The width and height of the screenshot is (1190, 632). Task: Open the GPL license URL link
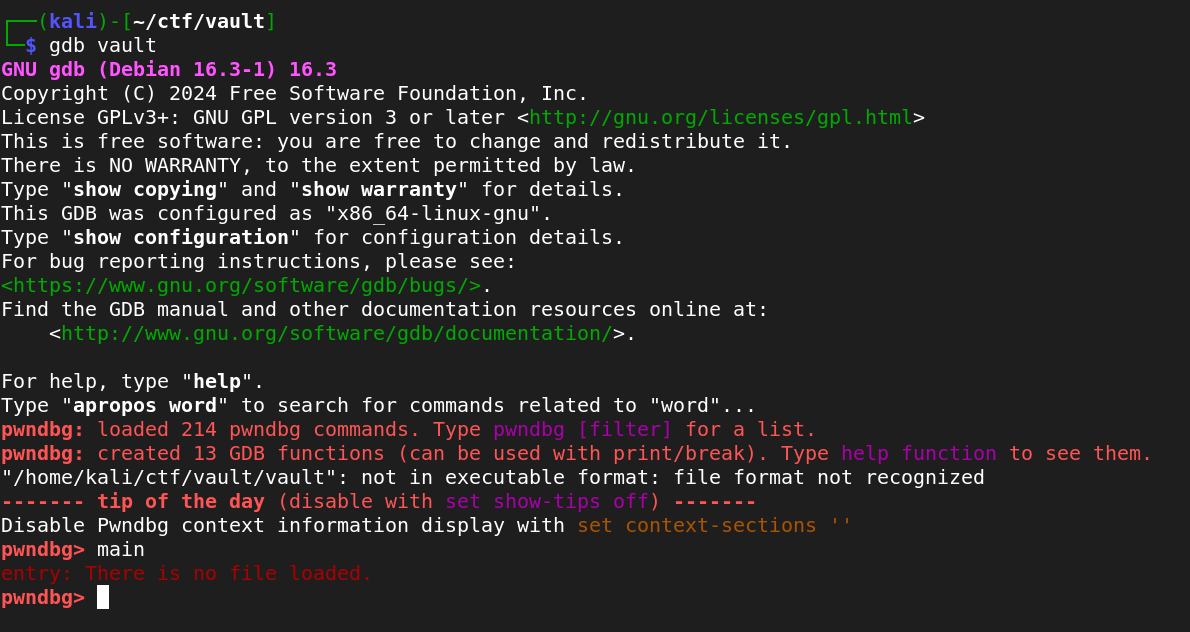point(721,117)
